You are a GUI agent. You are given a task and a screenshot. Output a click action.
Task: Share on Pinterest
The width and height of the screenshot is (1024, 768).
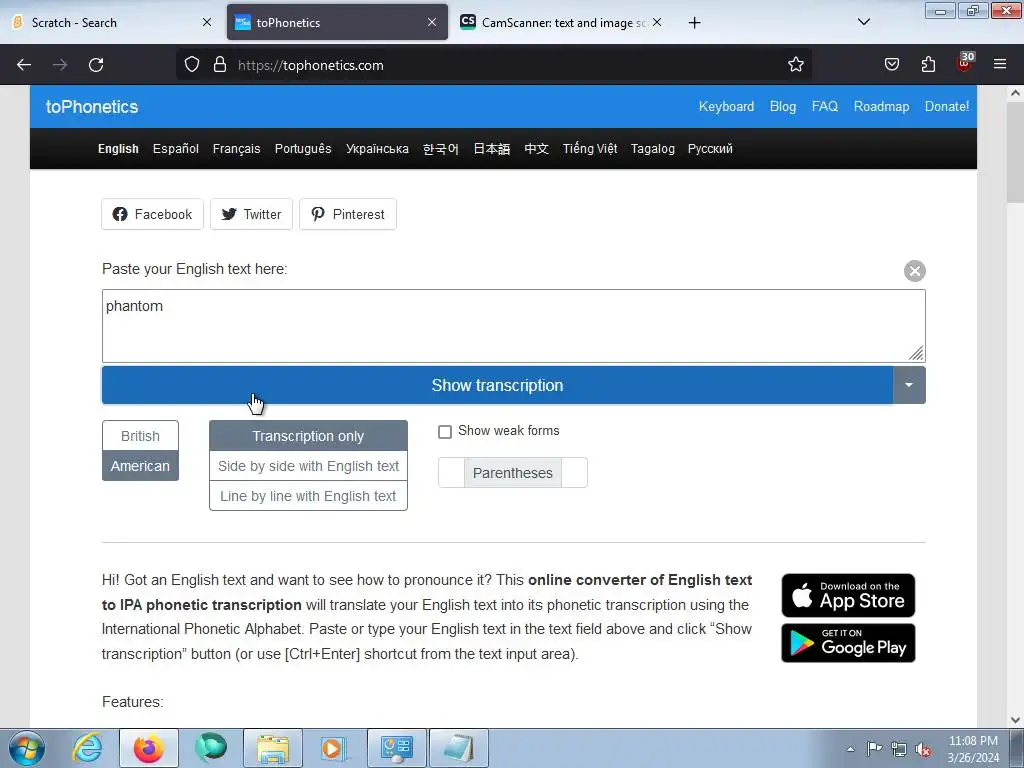(348, 214)
